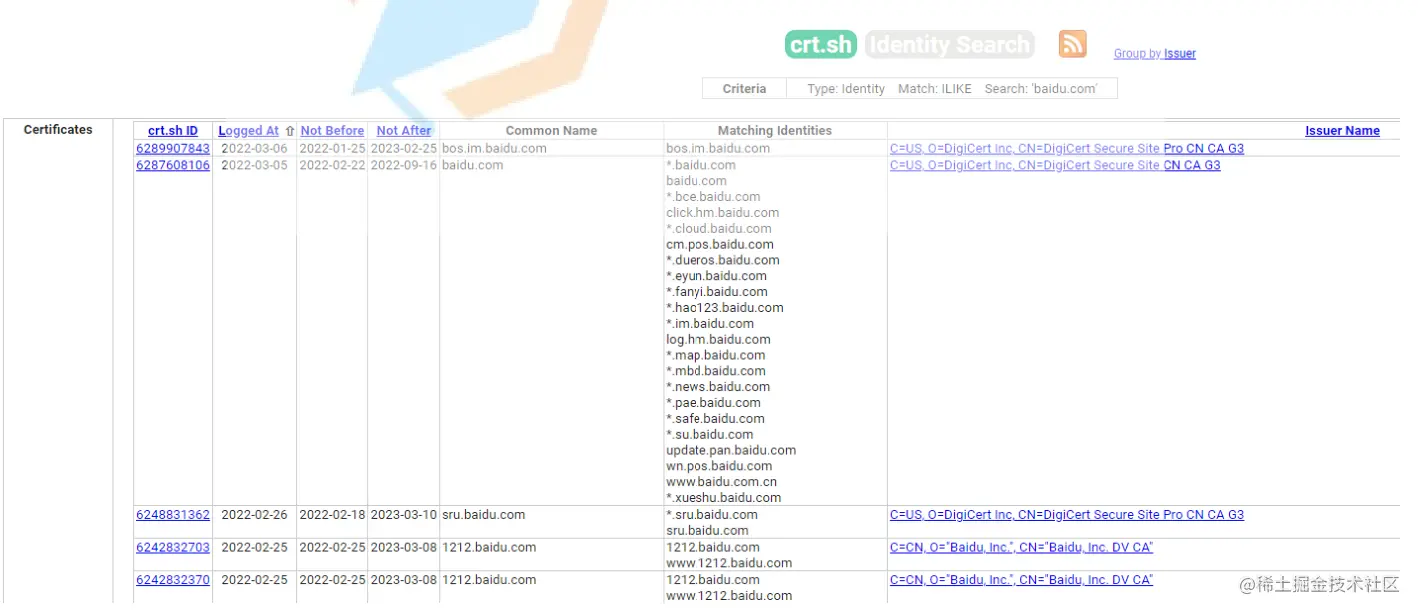This screenshot has height=613, width=1418.
Task: Select identity *.eyun.baidu.com
Action: click(716, 277)
